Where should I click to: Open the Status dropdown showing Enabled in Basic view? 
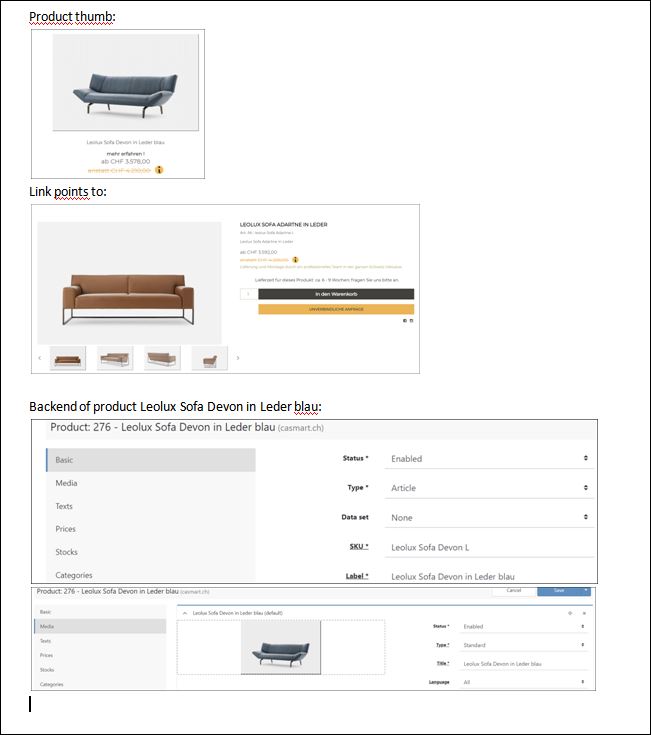[x=489, y=458]
